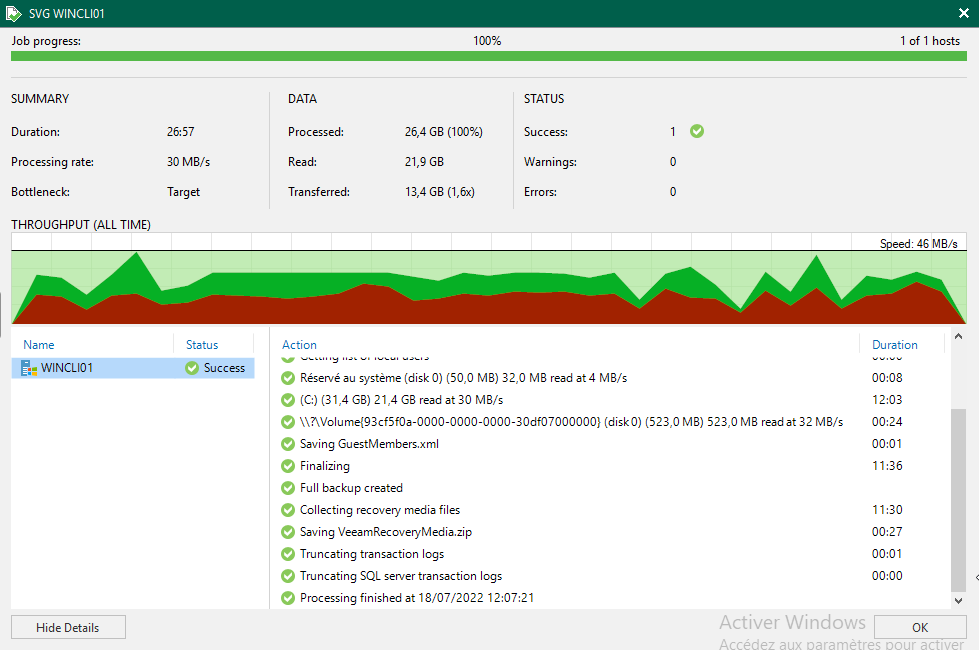Click the Processing rate value 30 MB/s

[189, 162]
